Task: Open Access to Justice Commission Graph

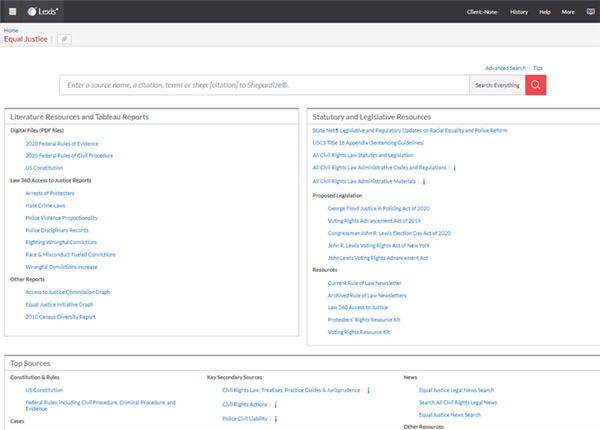Action: click(x=68, y=292)
